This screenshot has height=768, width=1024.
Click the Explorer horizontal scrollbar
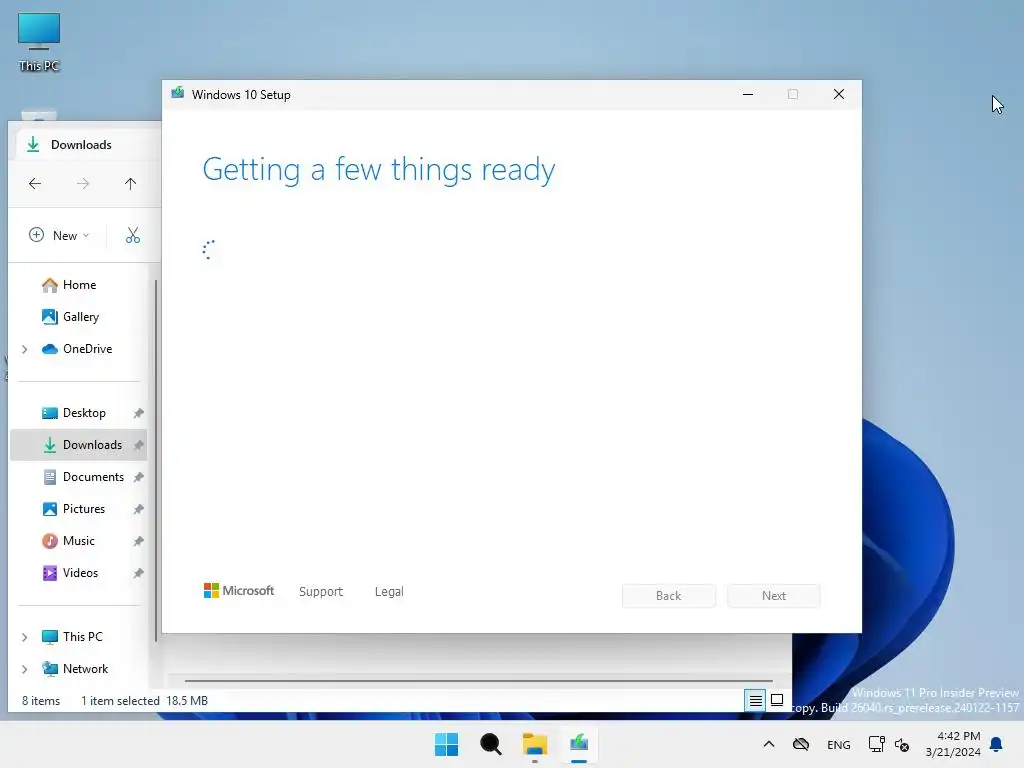click(x=479, y=680)
